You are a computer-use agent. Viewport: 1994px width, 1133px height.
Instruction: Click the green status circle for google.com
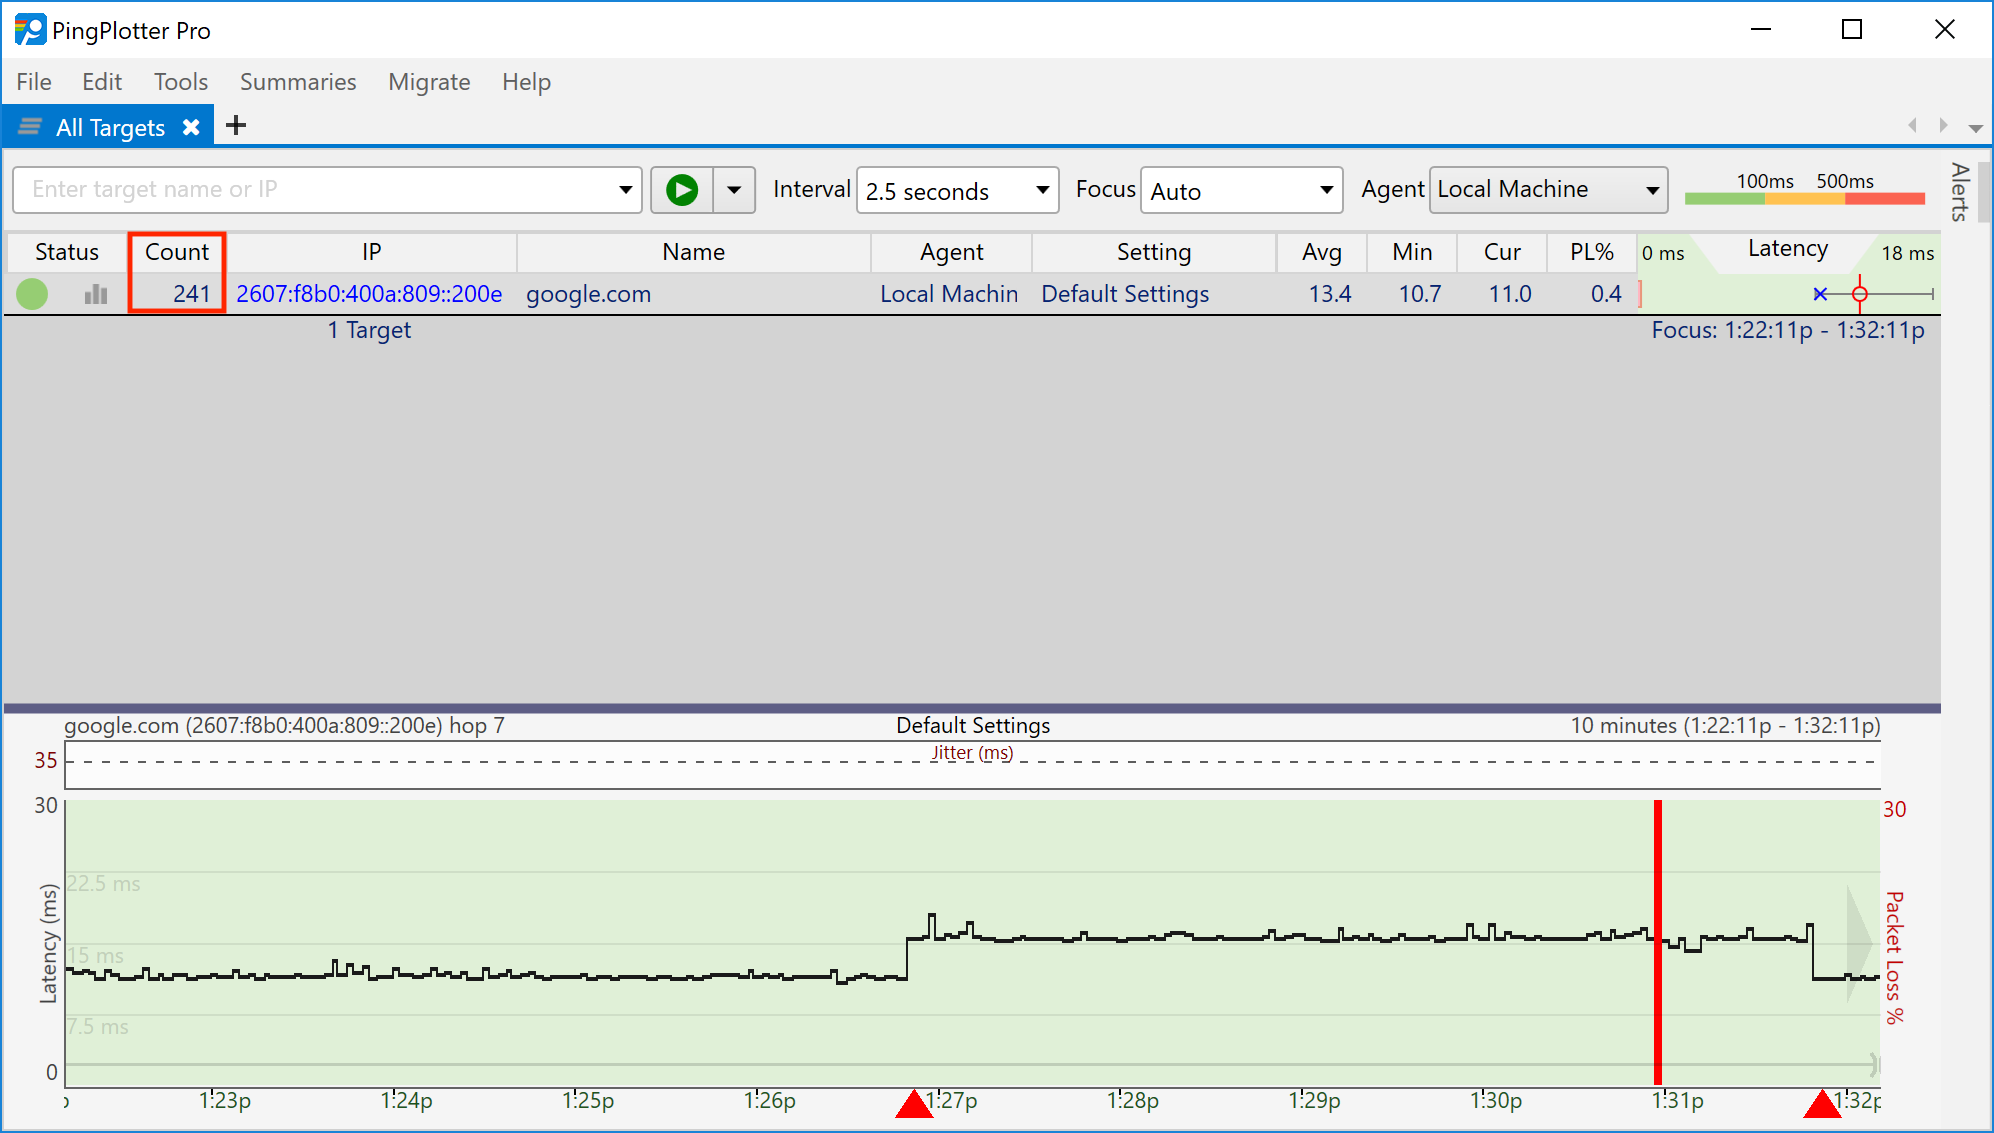point(32,294)
